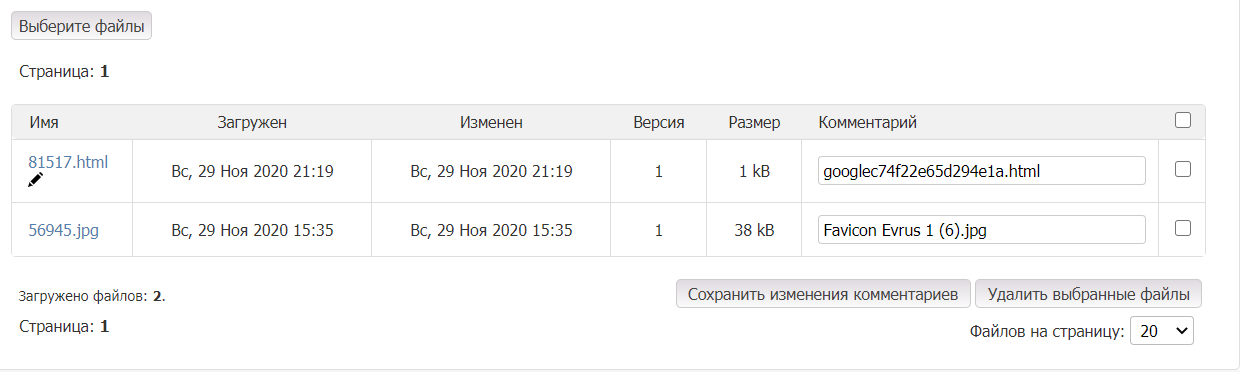Toggle the select-all checkbox in table header

point(1183,120)
